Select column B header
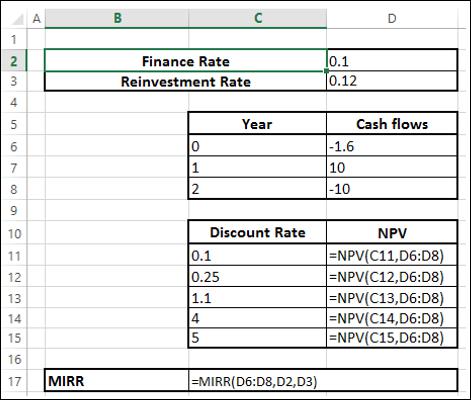Image resolution: width=471 pixels, height=400 pixels. pos(117,18)
